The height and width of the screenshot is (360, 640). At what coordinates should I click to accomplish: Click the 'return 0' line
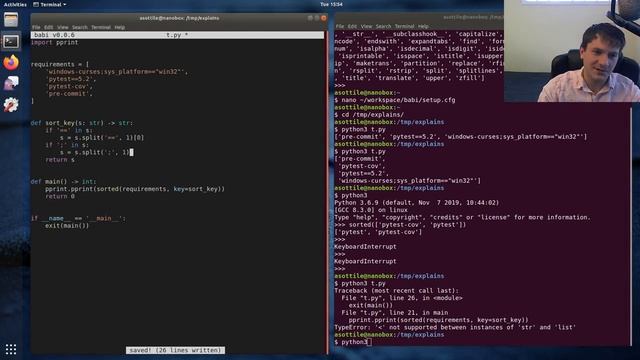[x=60, y=197]
